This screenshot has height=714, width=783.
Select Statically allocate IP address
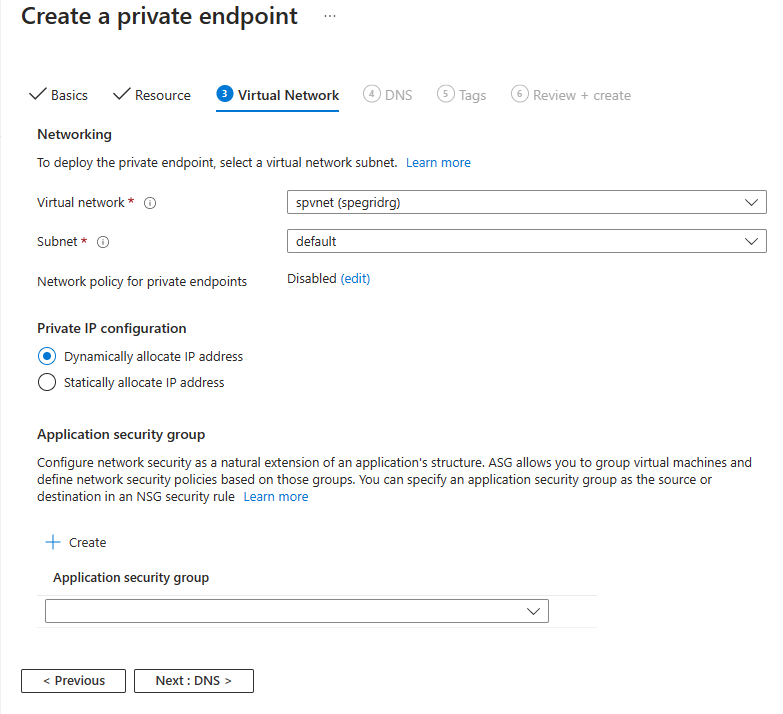tap(46, 382)
